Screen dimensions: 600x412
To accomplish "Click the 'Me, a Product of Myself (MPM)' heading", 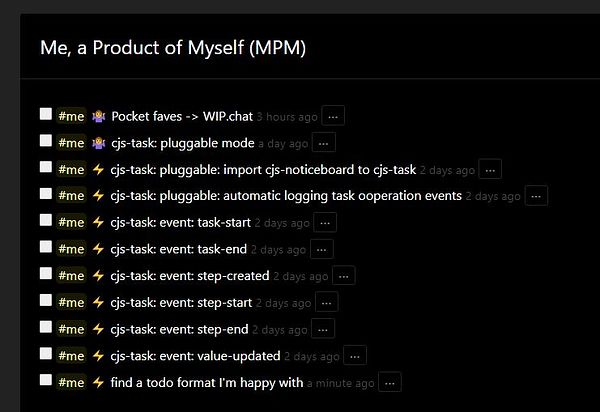I will click(x=173, y=48).
